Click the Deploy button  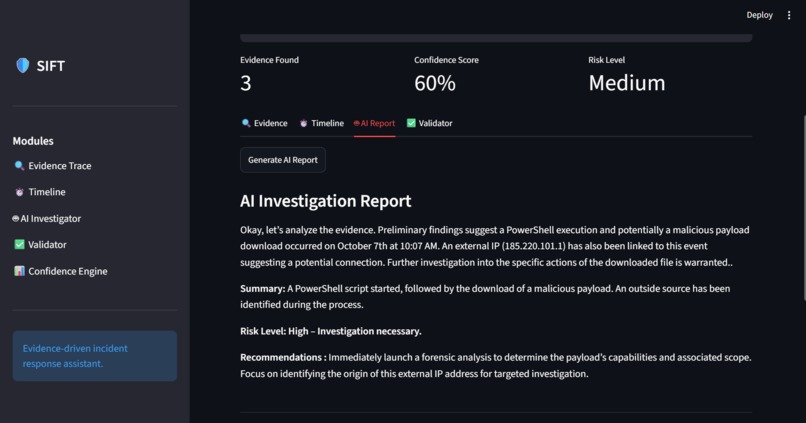click(759, 15)
